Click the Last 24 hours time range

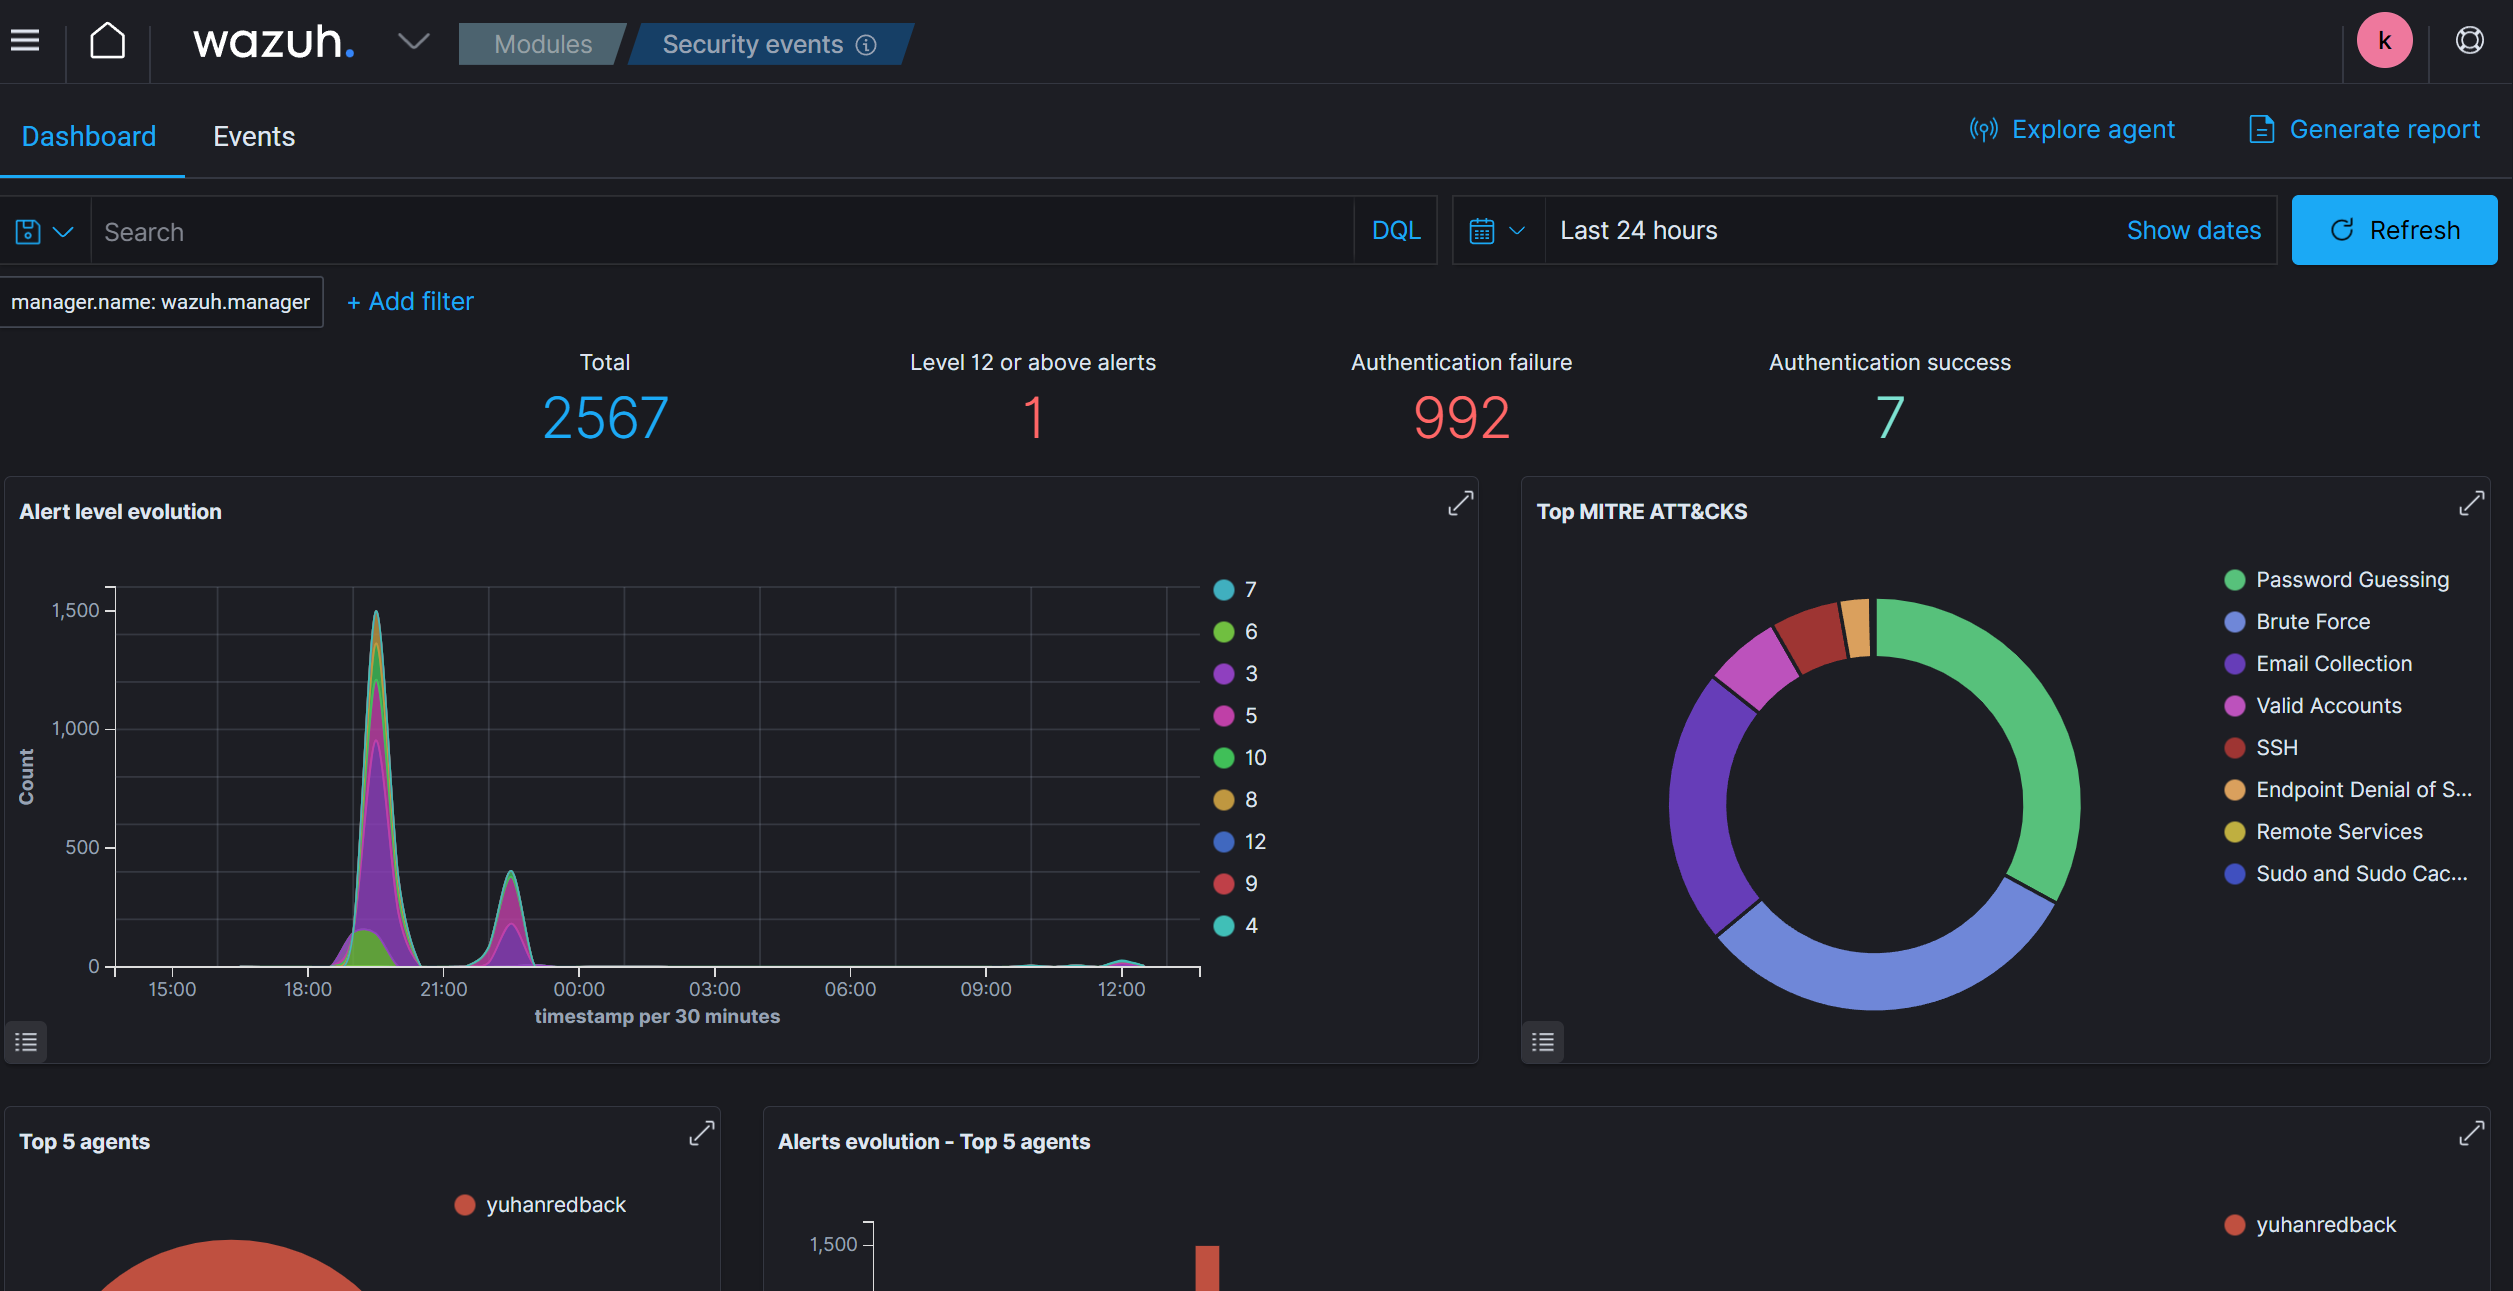(x=1638, y=231)
